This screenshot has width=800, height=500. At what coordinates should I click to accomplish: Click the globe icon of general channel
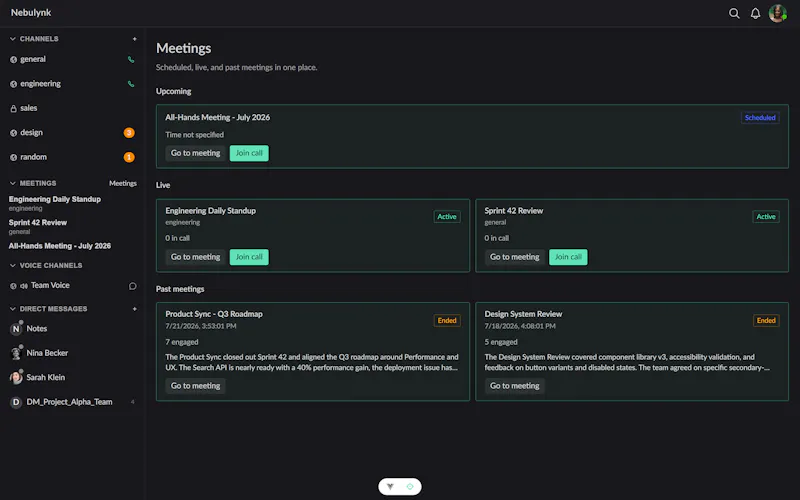point(13,60)
